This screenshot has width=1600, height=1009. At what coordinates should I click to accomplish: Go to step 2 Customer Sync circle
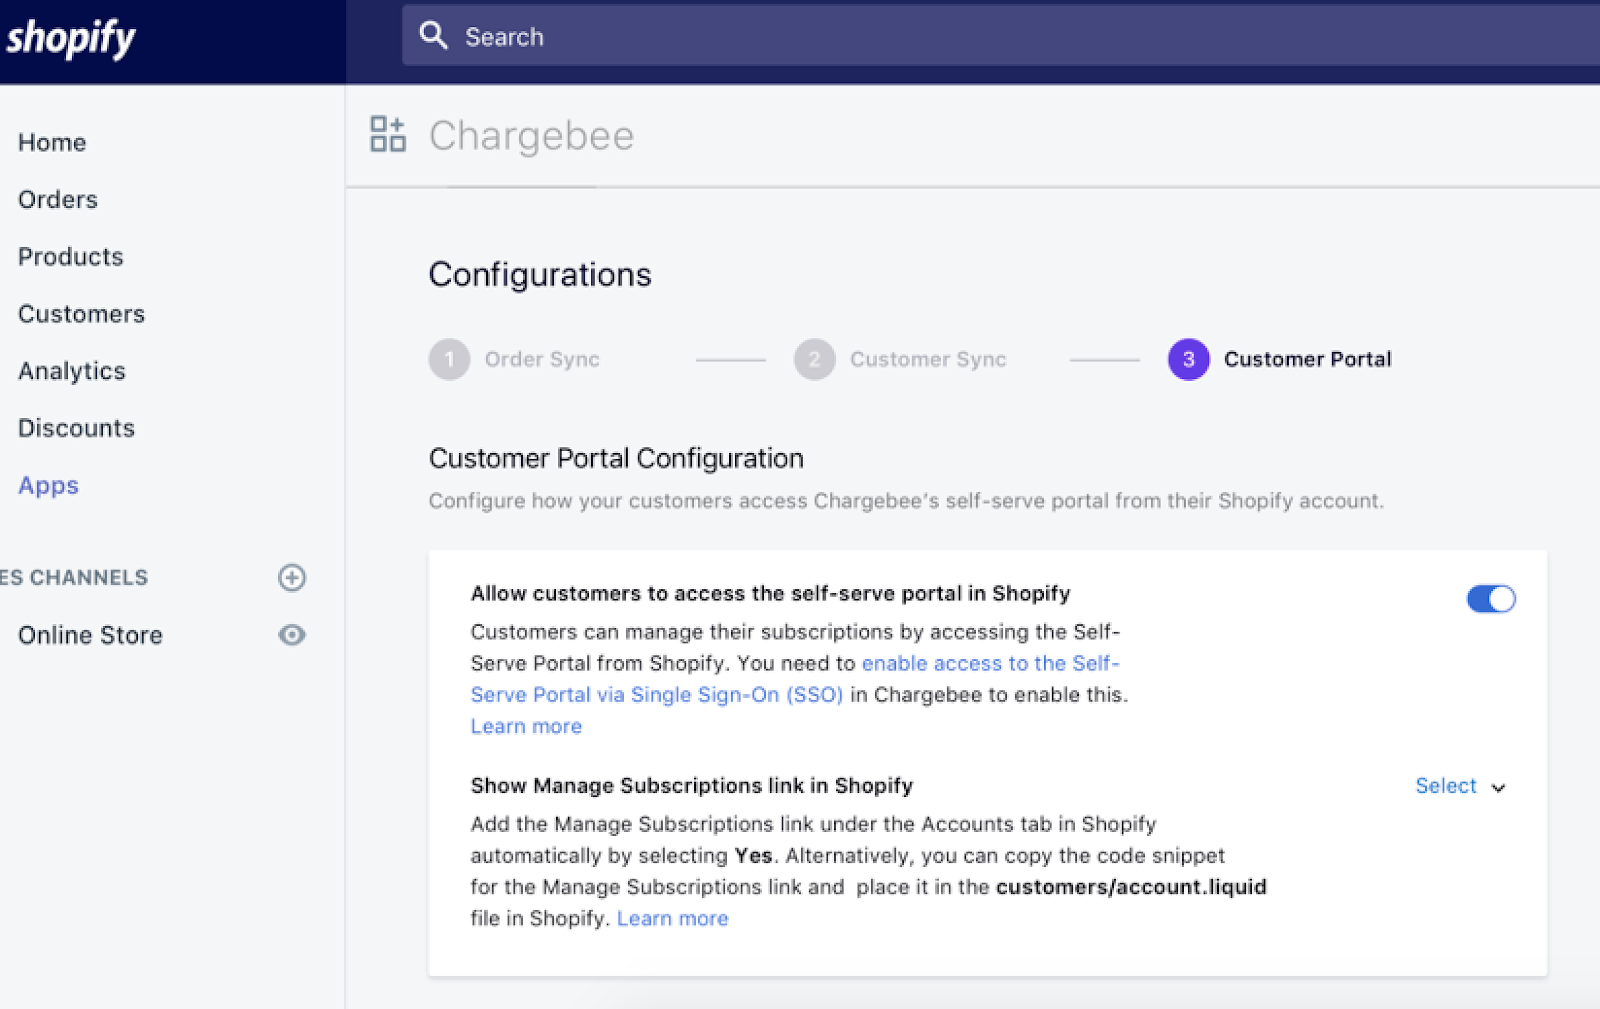click(814, 359)
